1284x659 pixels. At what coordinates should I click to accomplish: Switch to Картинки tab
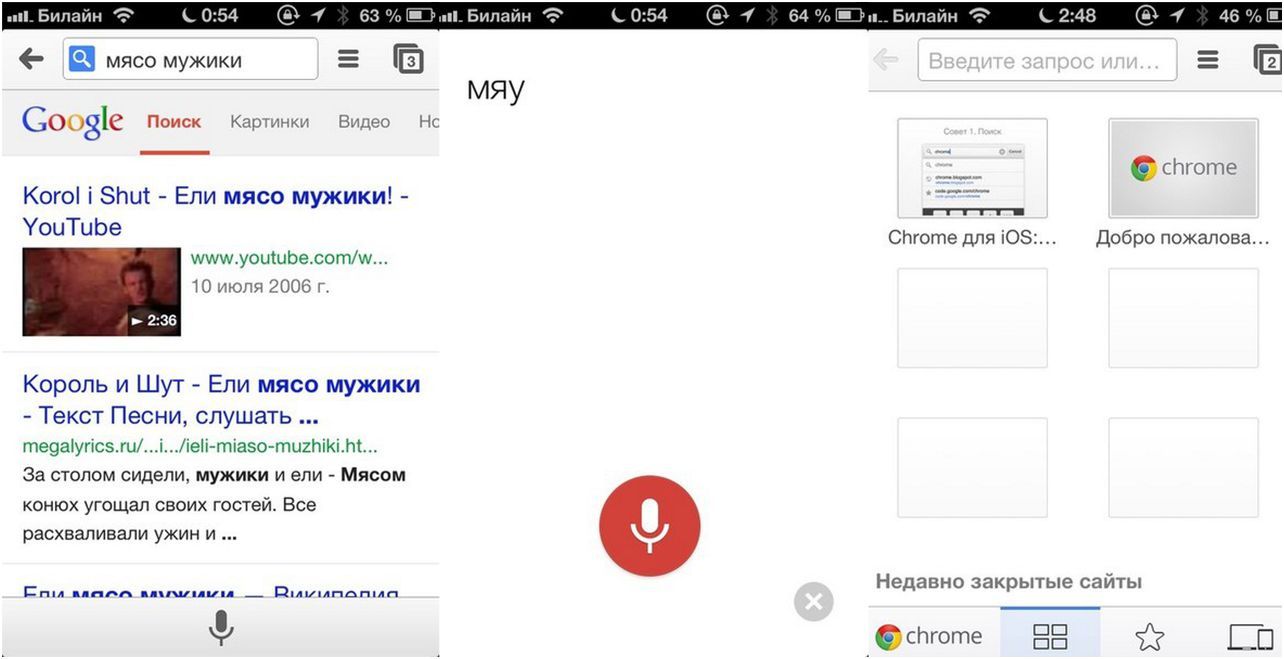[269, 122]
